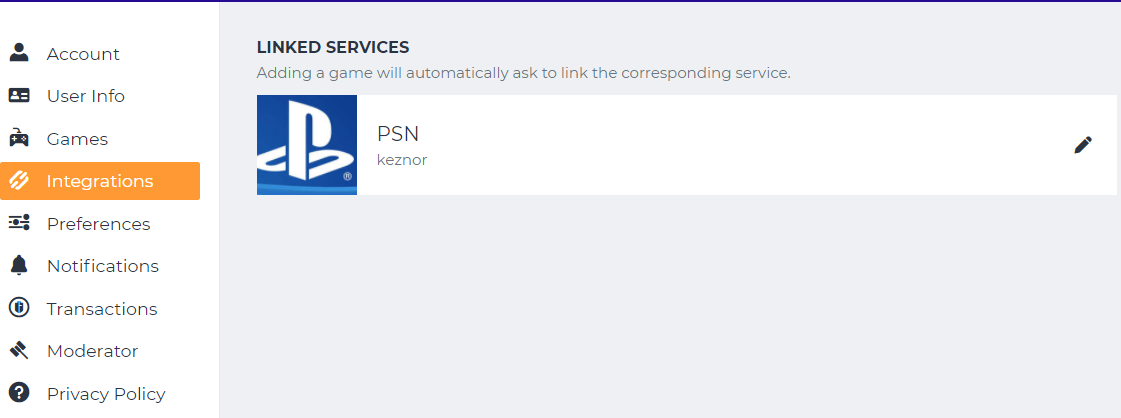The image size is (1121, 418).
Task: Click the Notifications bell icon
Action: pos(19,266)
